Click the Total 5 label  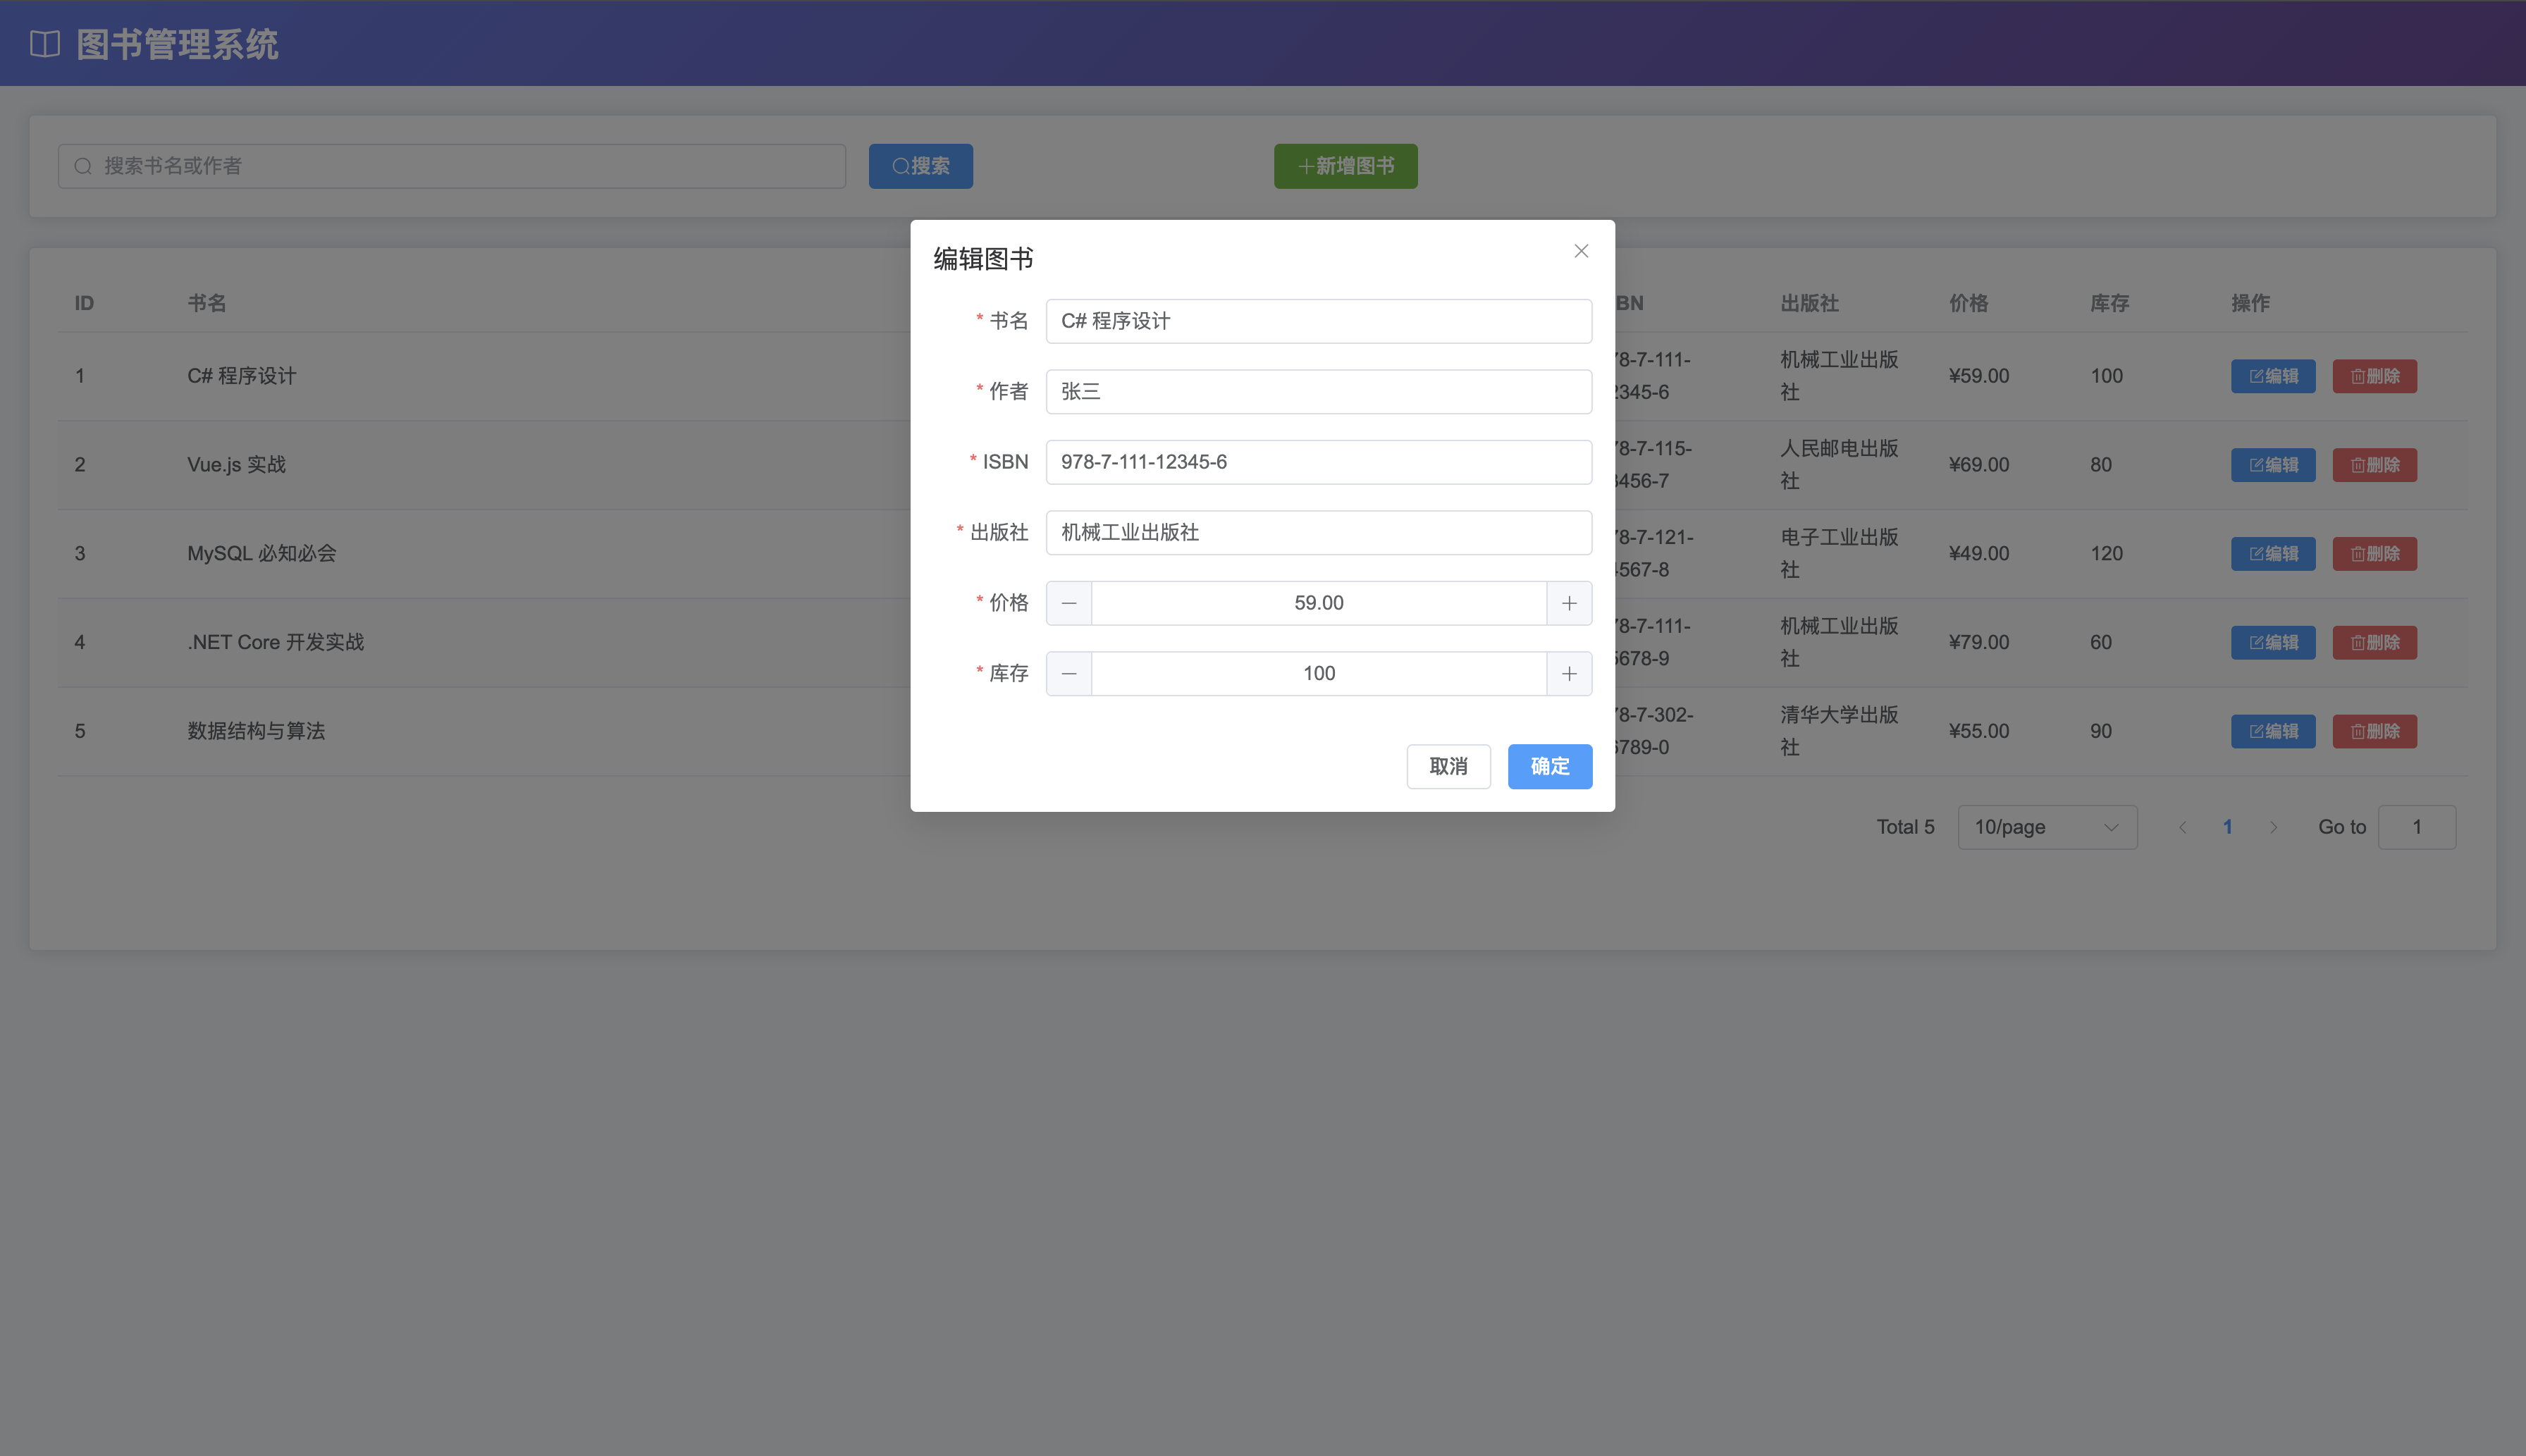(1905, 827)
